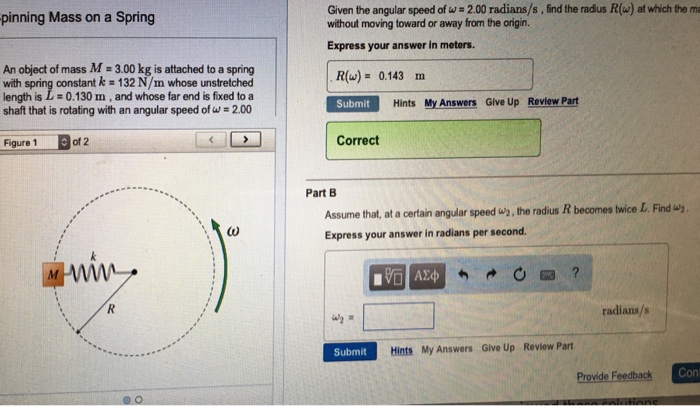The image size is (700, 406).
Task: View My Answers for Part A
Action: tap(450, 103)
